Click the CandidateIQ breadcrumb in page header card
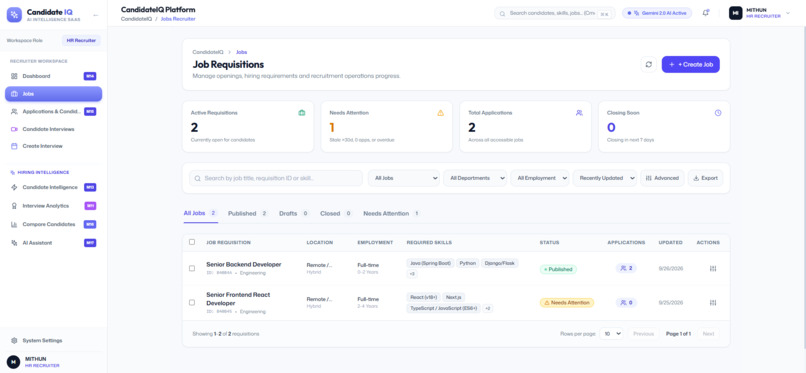Screen dimensions: 806x373 [x=208, y=52]
